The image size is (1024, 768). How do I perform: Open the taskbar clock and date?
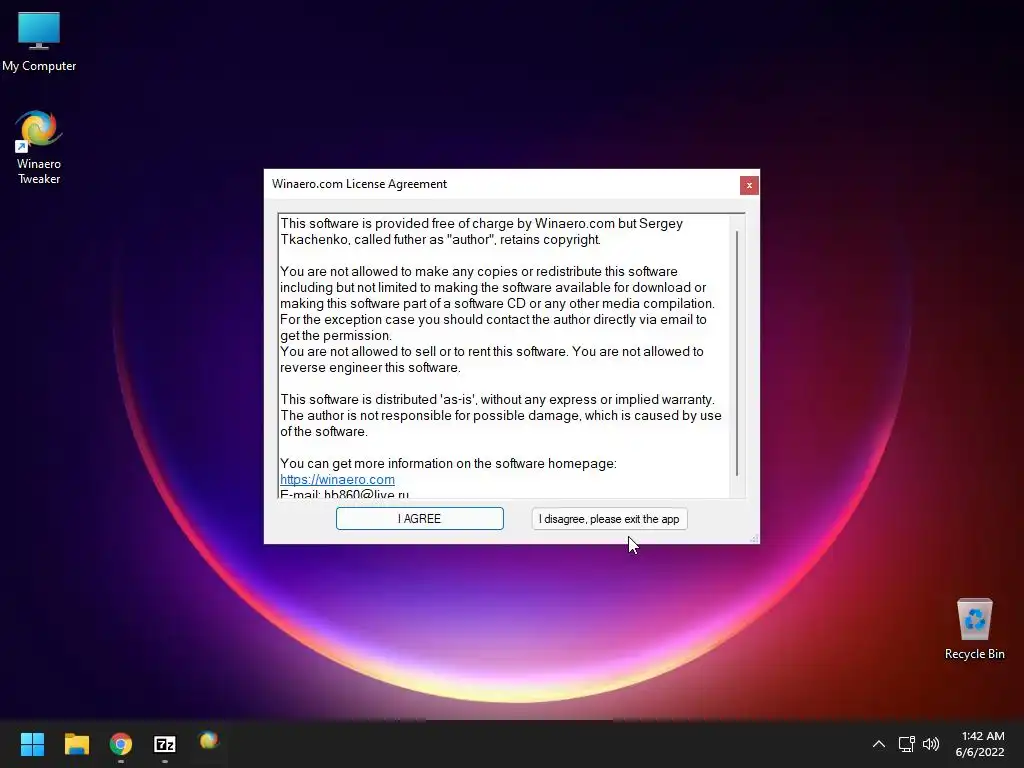(980, 744)
